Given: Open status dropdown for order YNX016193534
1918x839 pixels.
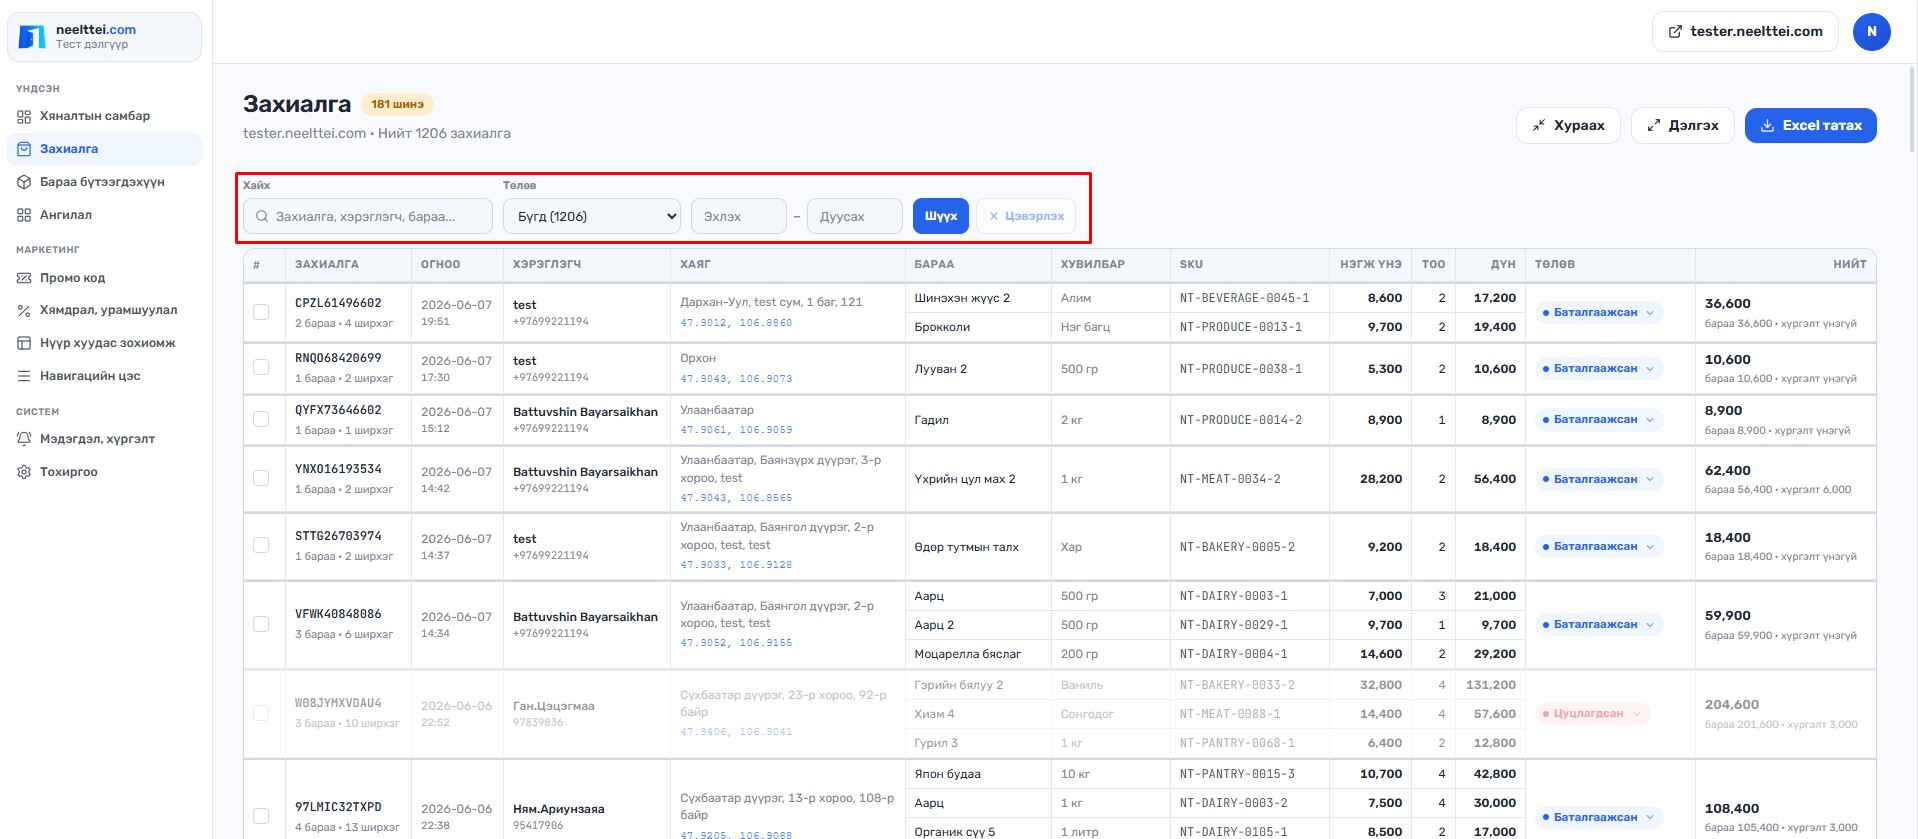Looking at the screenshot, I should point(1598,480).
